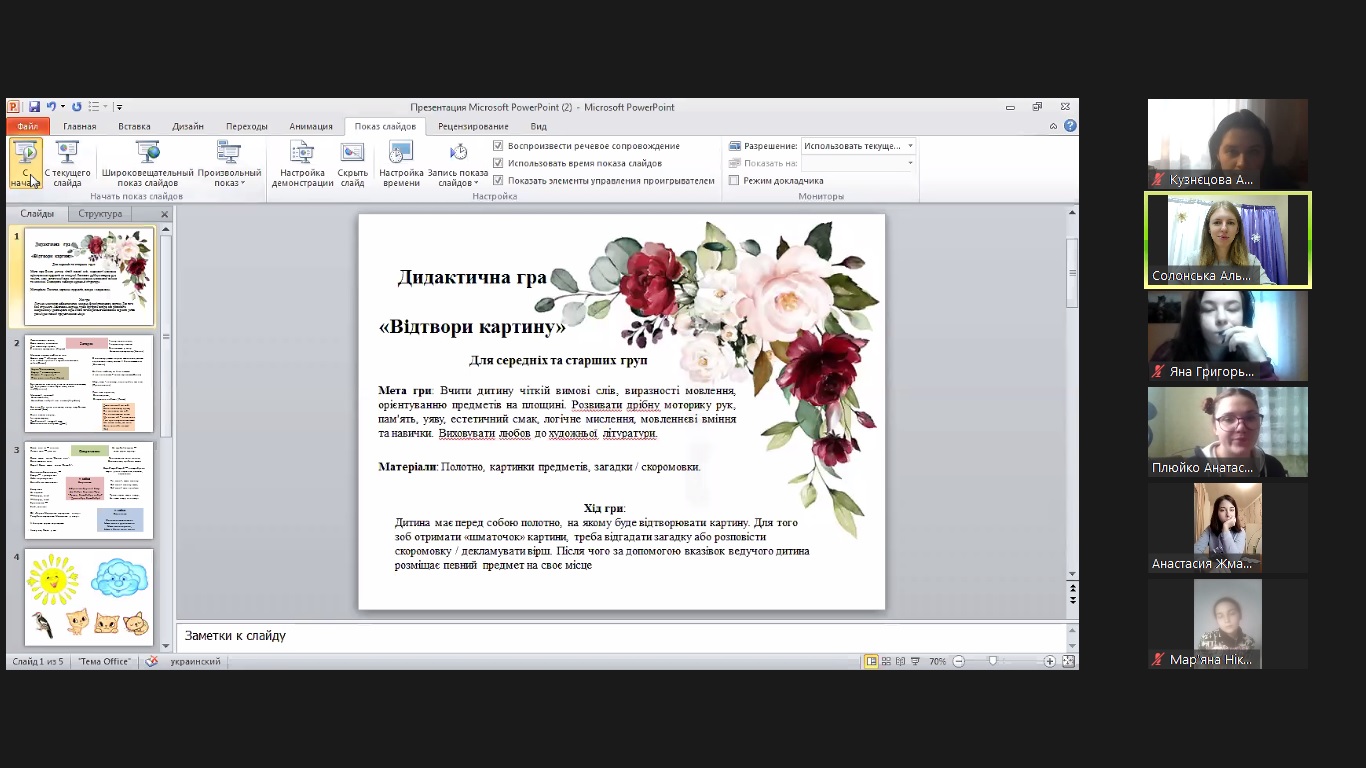Screen dimensions: 1366x768
Task: Uncheck Play Narrations checkbox
Action: tap(498, 146)
